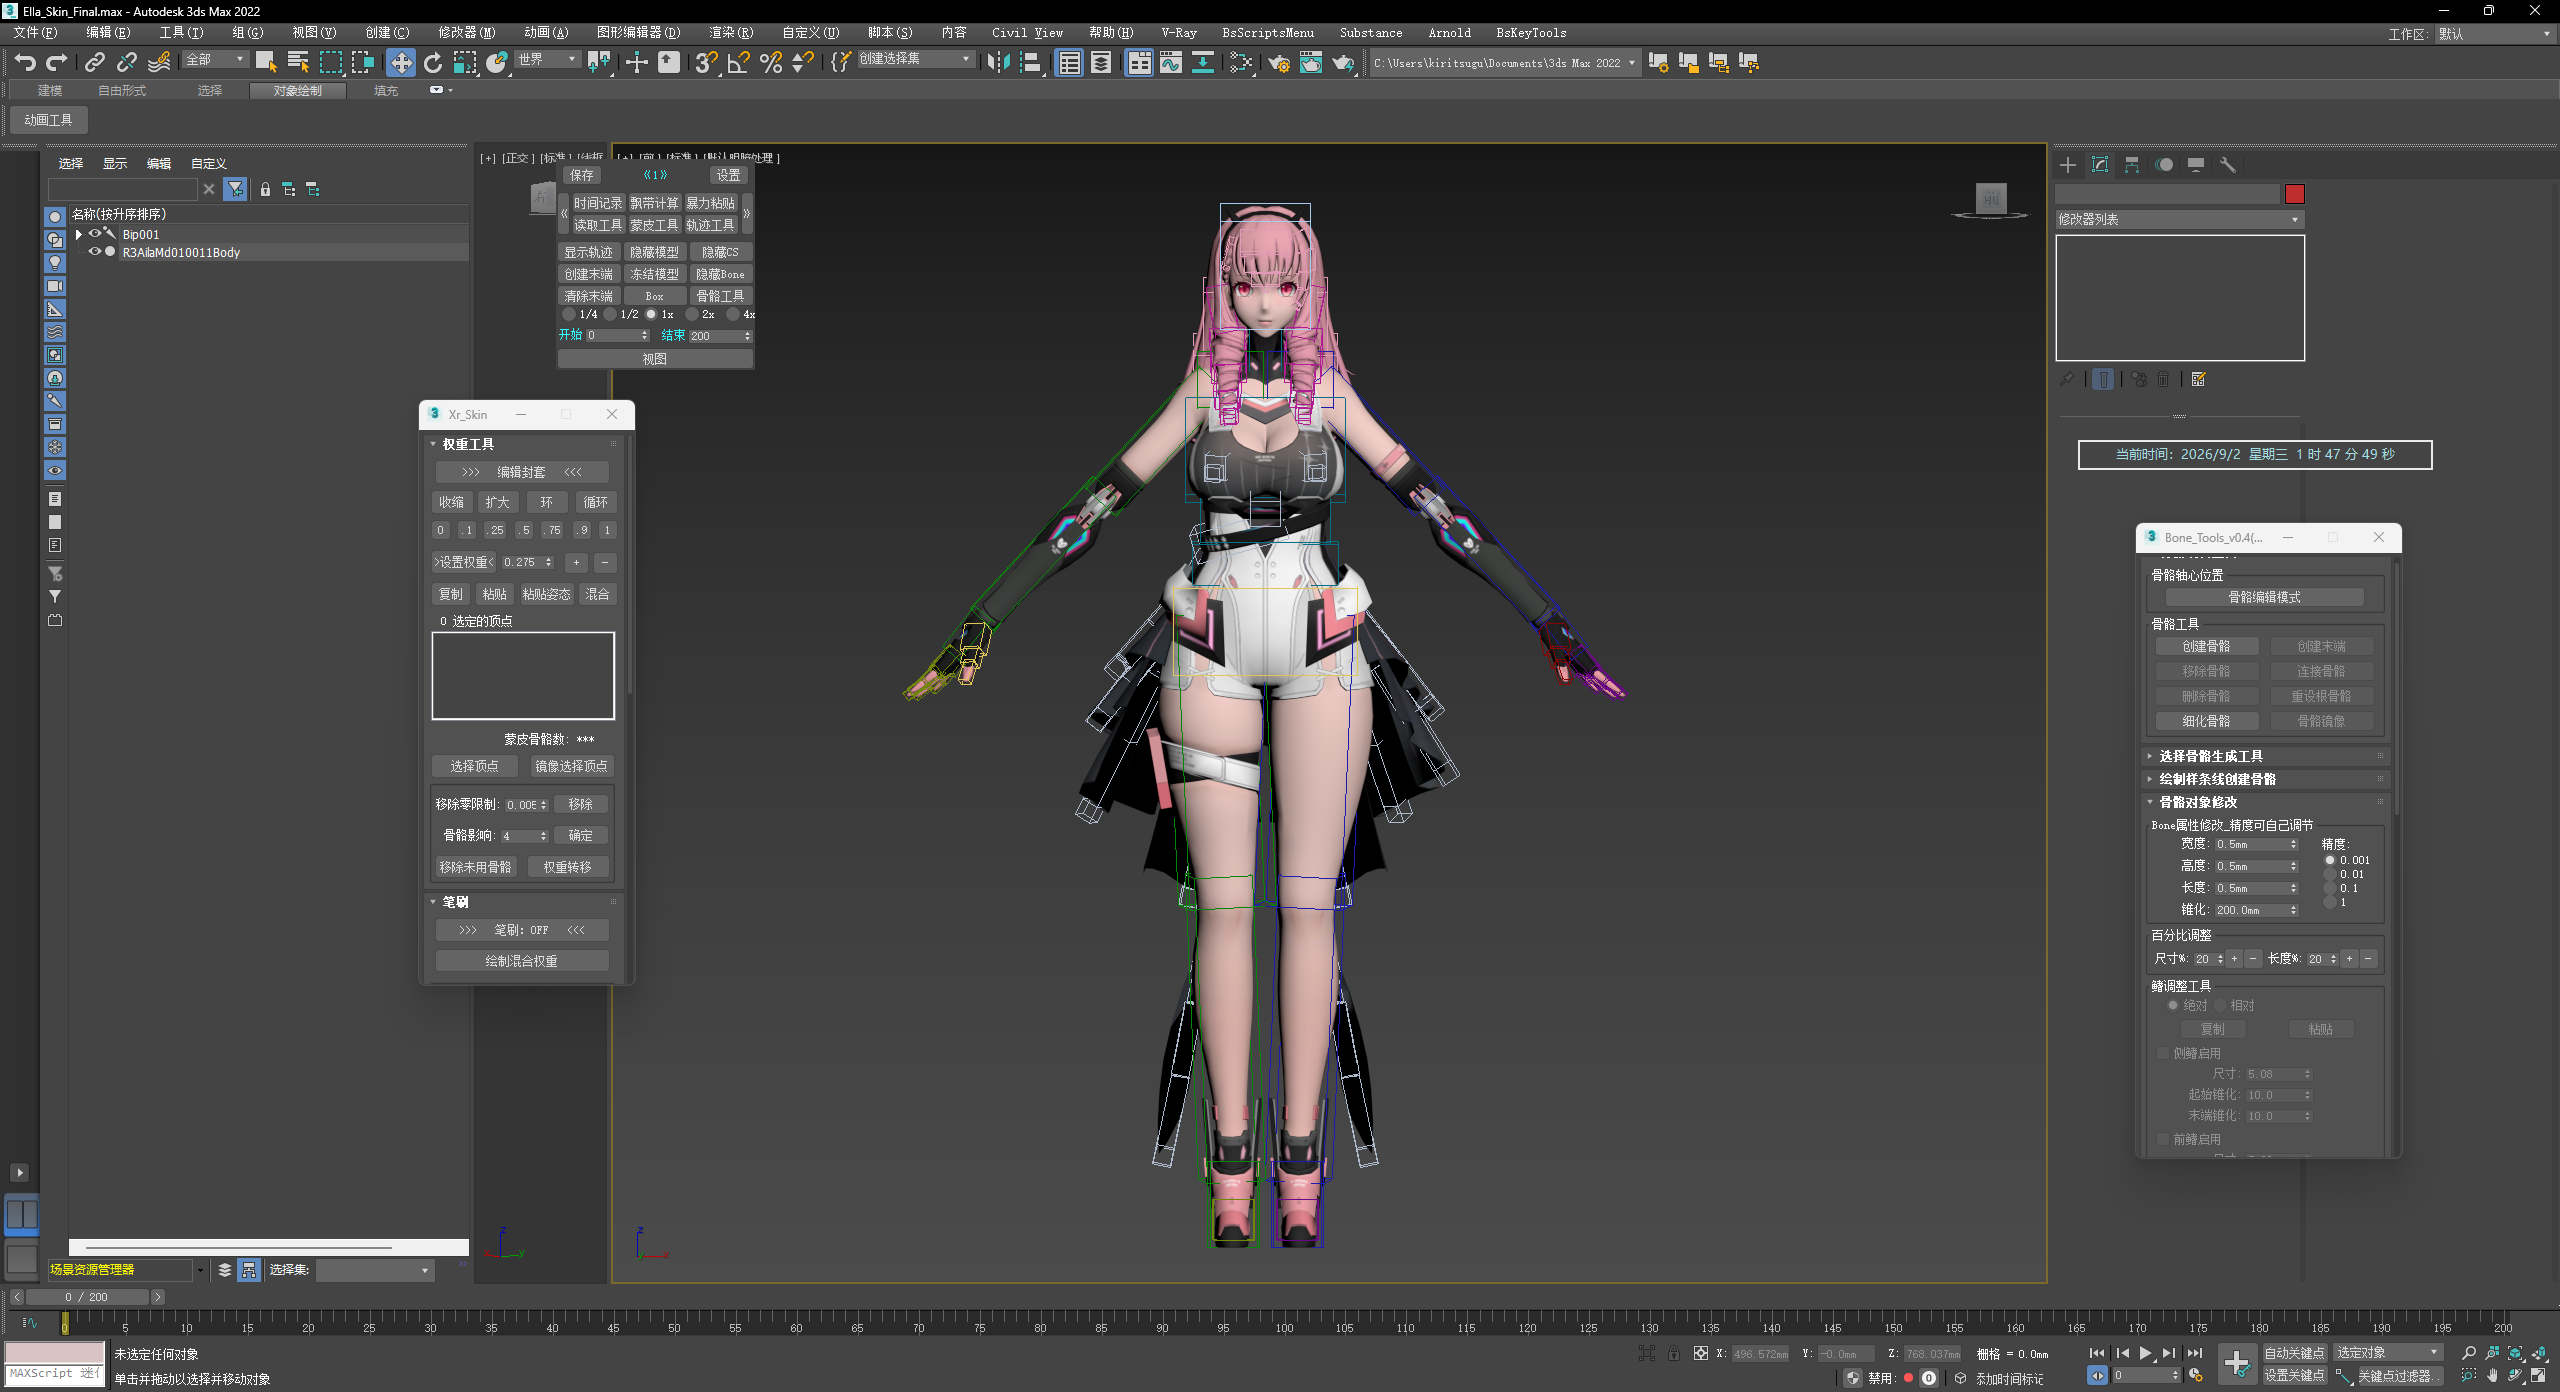The image size is (2560, 1392).
Task: Open Time Configuration clock-gear icon
Action: 2196,1376
